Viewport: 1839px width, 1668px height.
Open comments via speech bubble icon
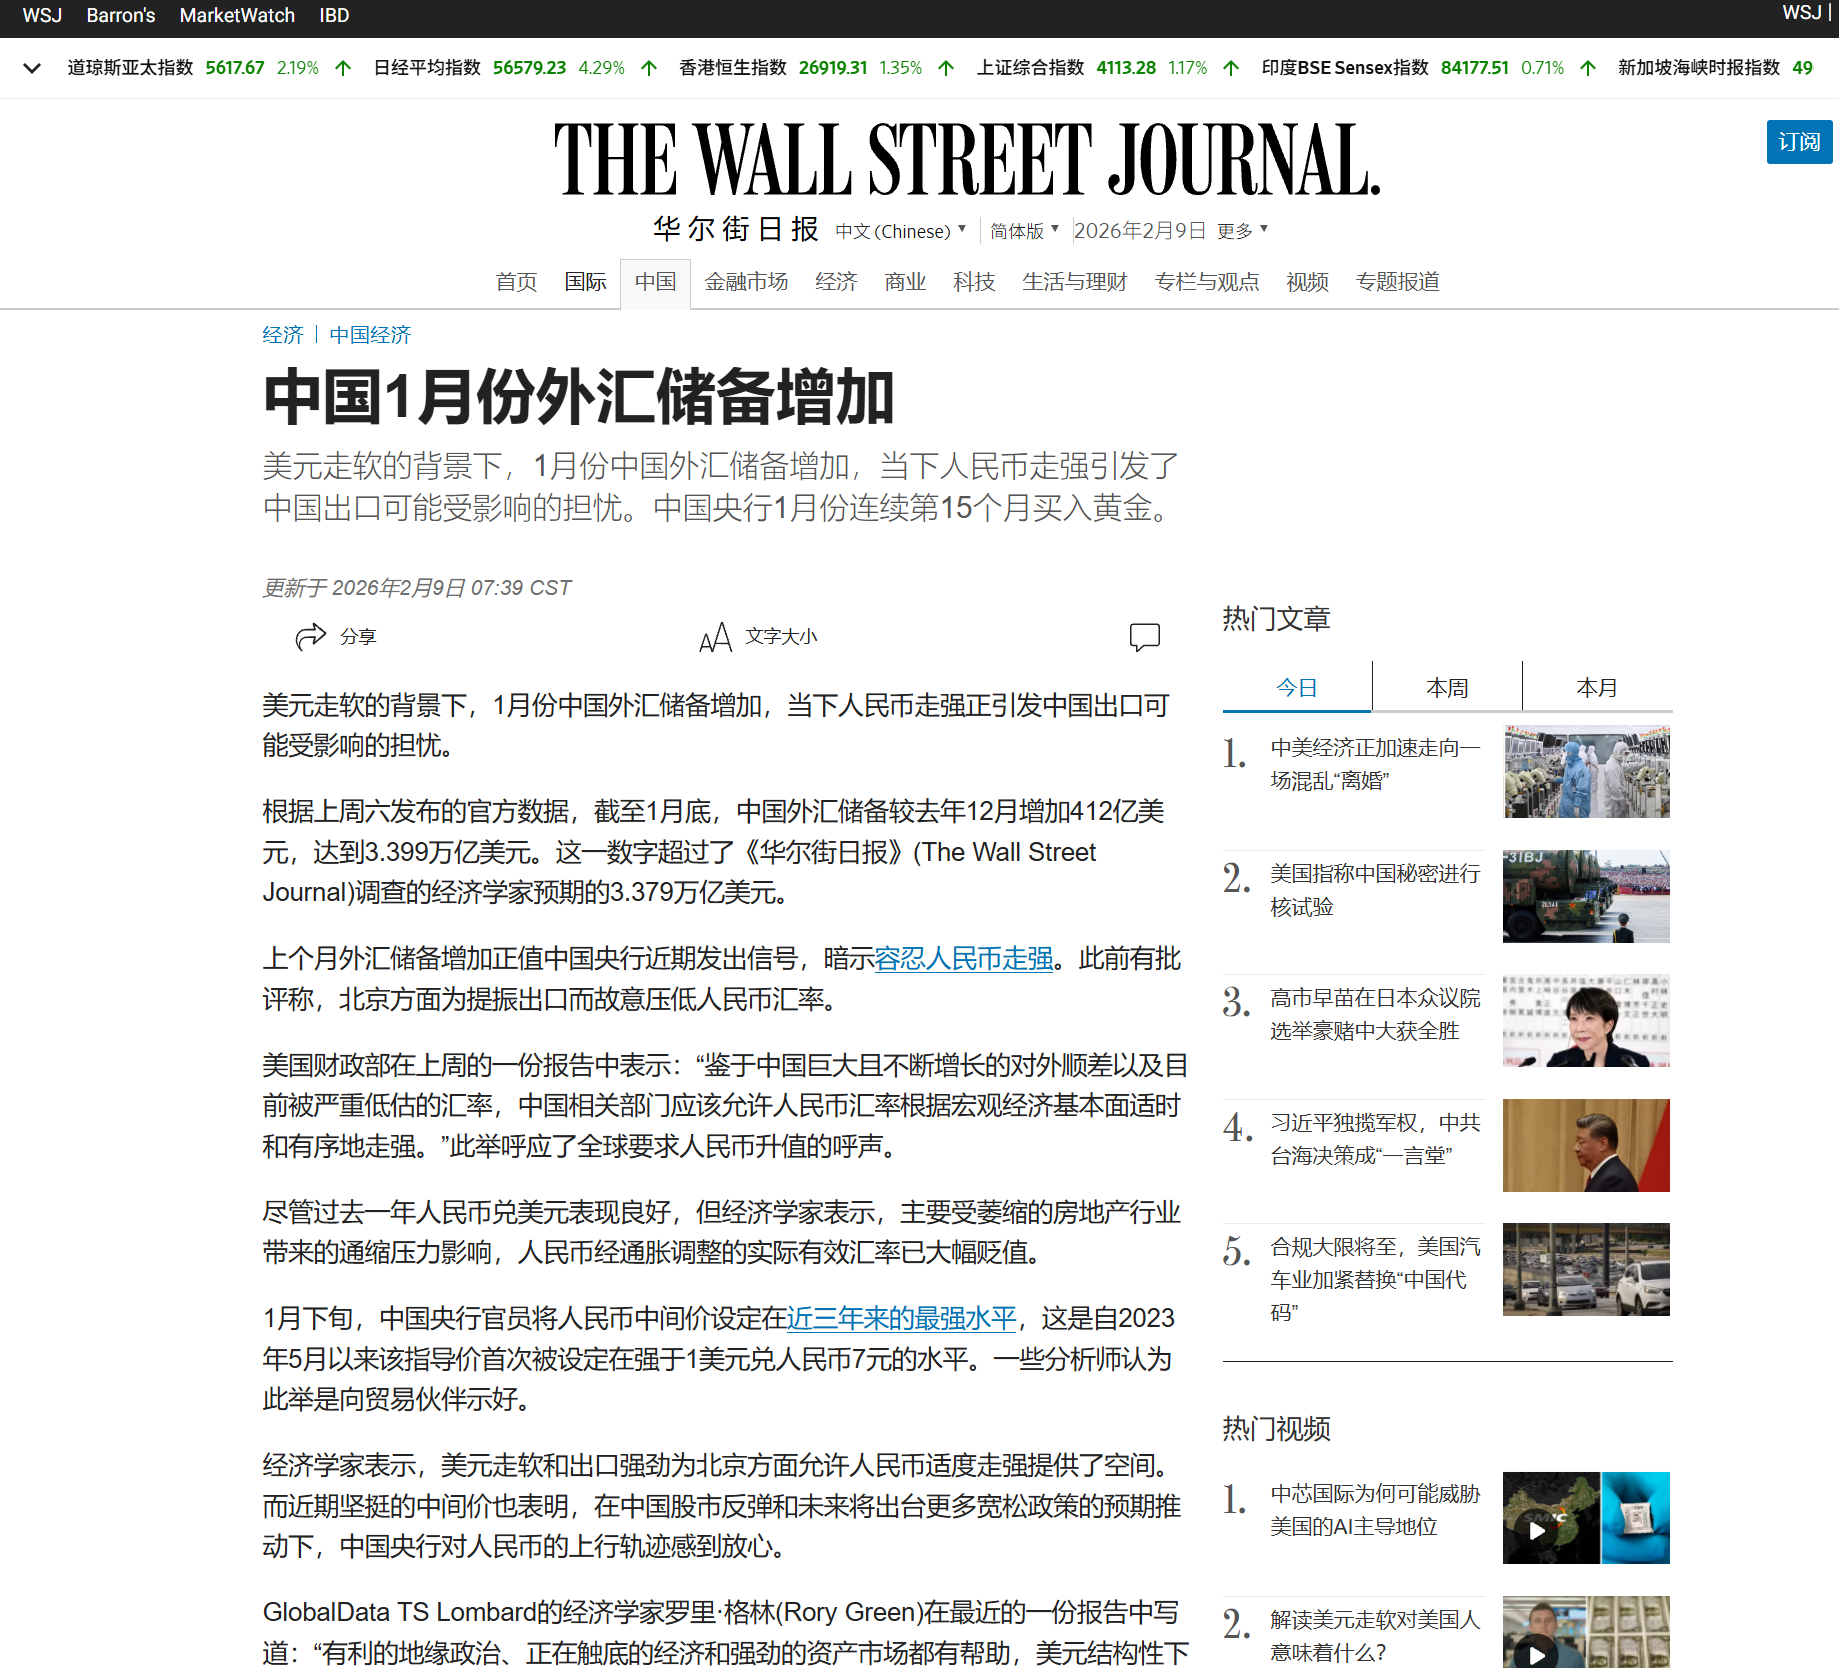pos(1144,636)
